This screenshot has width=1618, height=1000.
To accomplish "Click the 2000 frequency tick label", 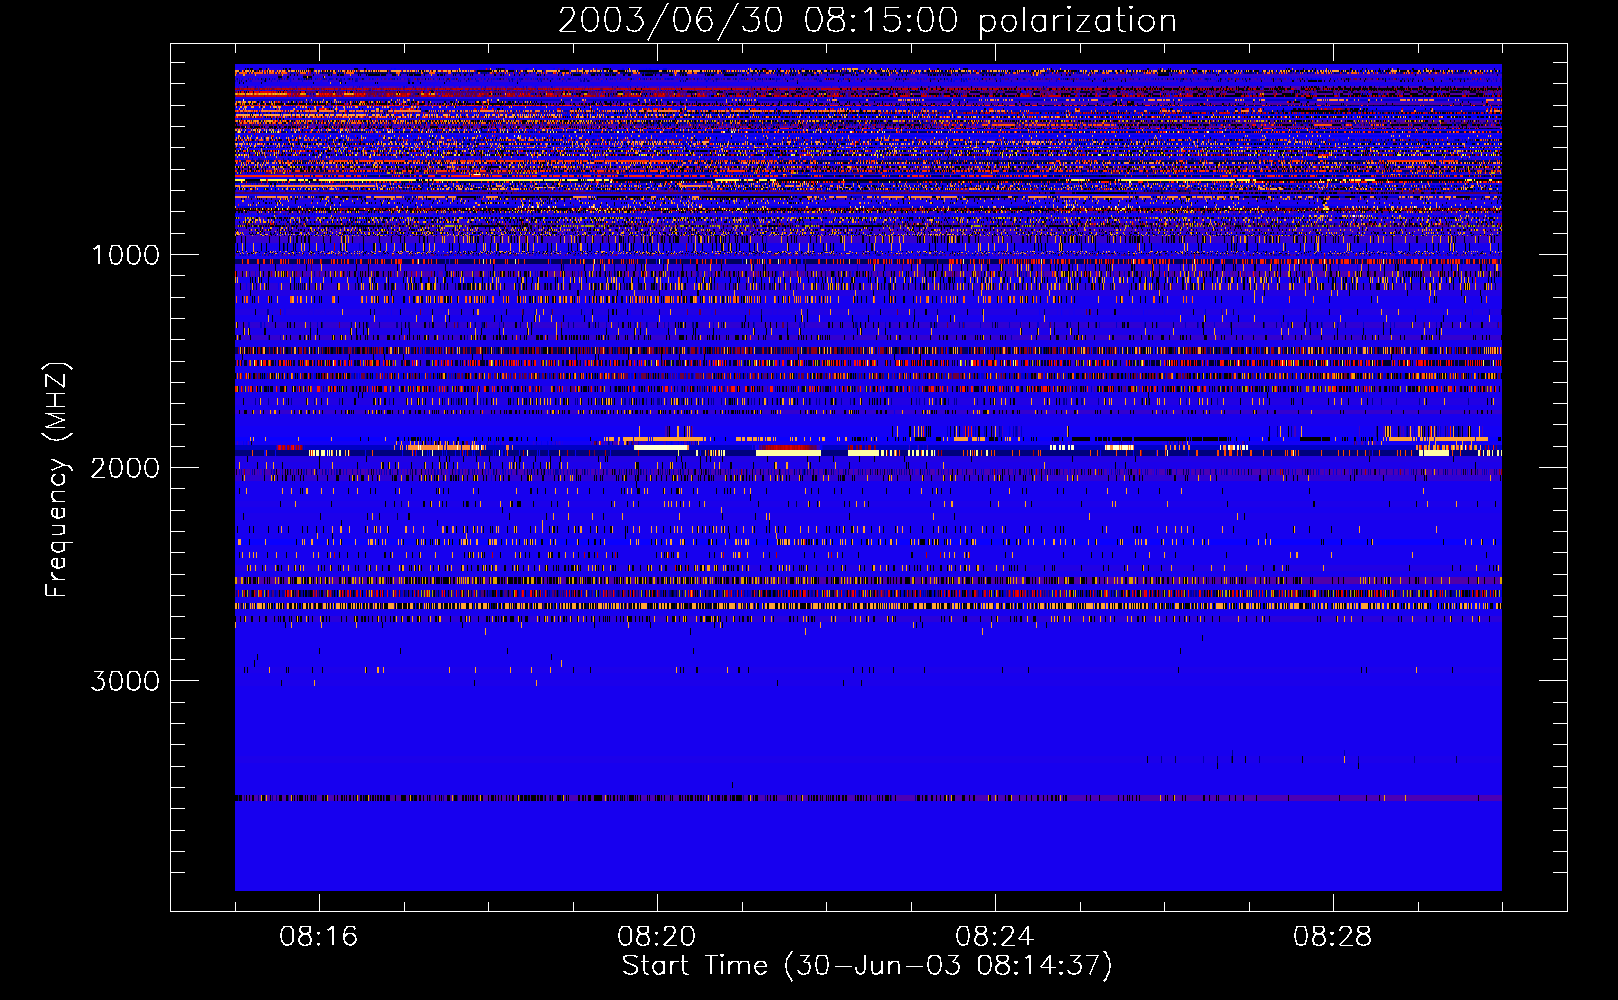I will [126, 468].
